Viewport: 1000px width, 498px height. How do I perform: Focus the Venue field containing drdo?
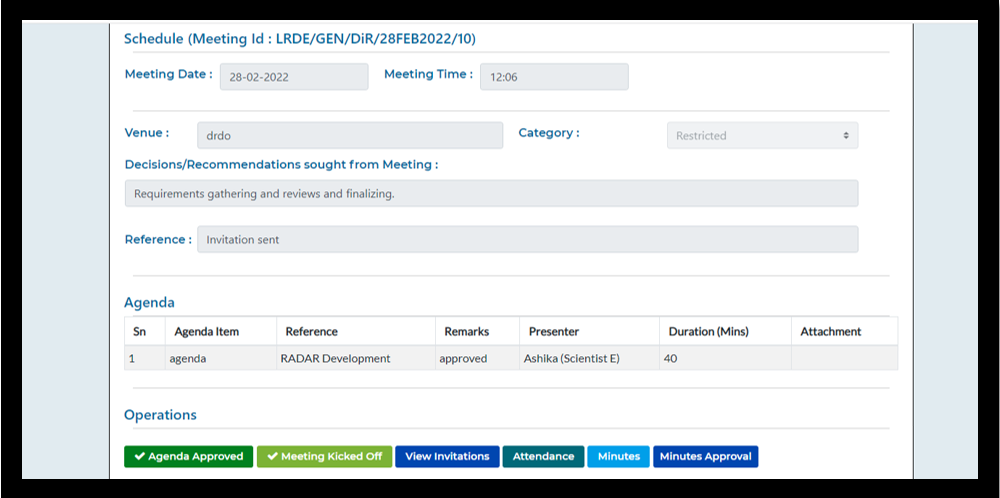(x=350, y=136)
